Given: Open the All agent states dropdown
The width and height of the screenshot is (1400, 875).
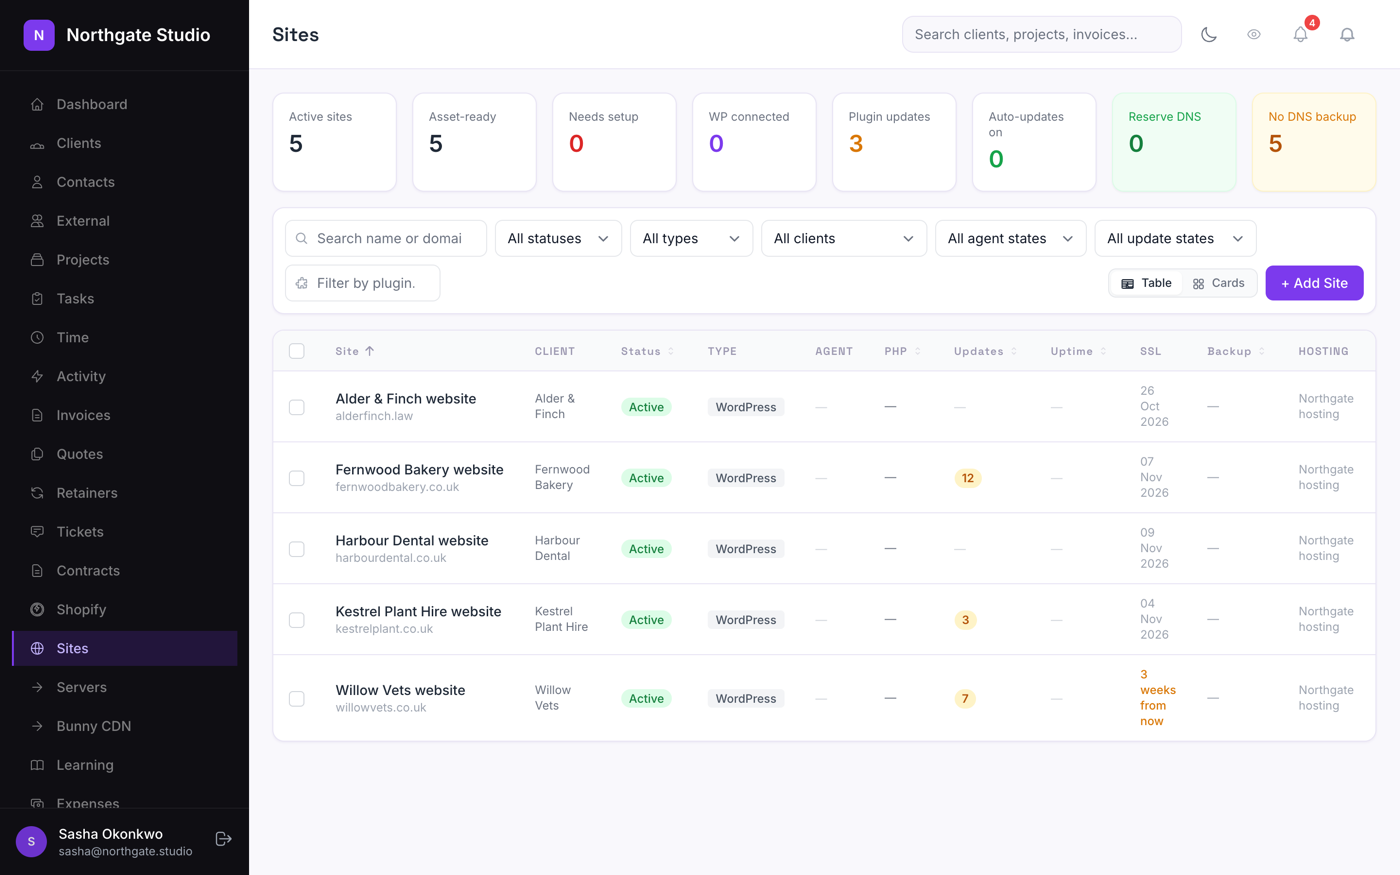Looking at the screenshot, I should click(x=1010, y=239).
